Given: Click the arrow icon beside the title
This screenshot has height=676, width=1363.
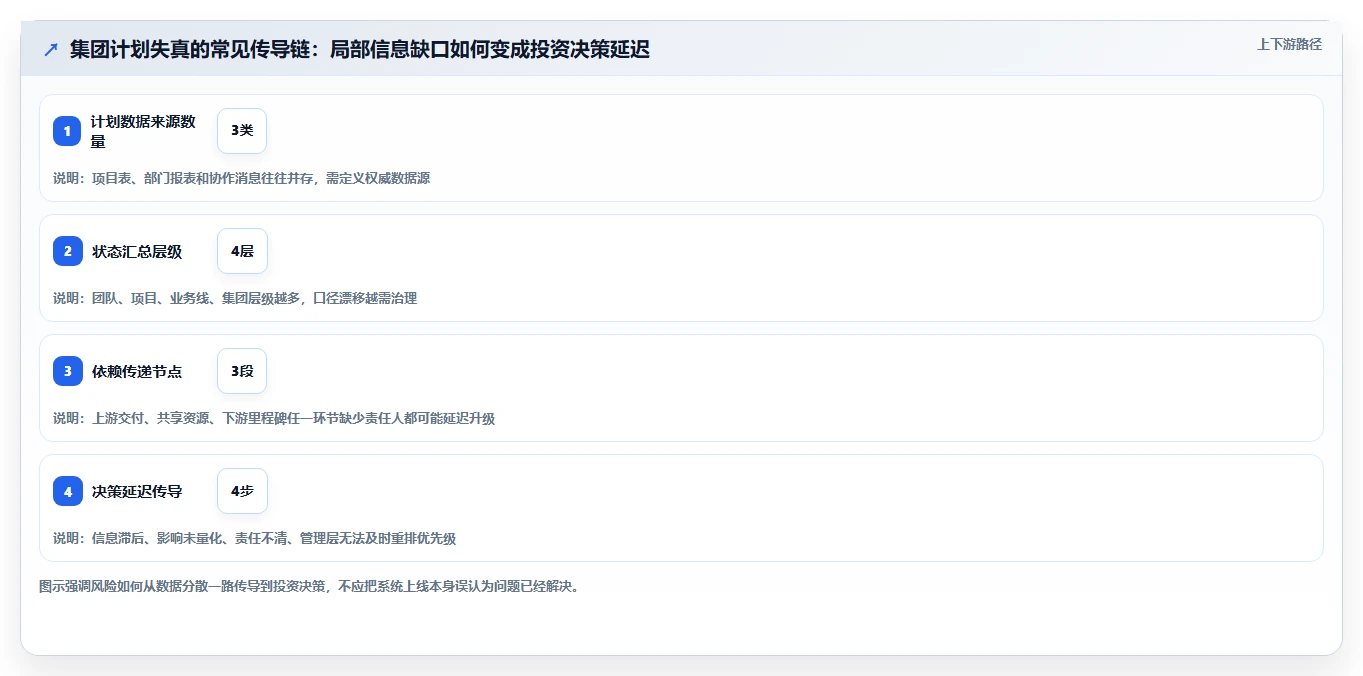Looking at the screenshot, I should (x=51, y=50).
